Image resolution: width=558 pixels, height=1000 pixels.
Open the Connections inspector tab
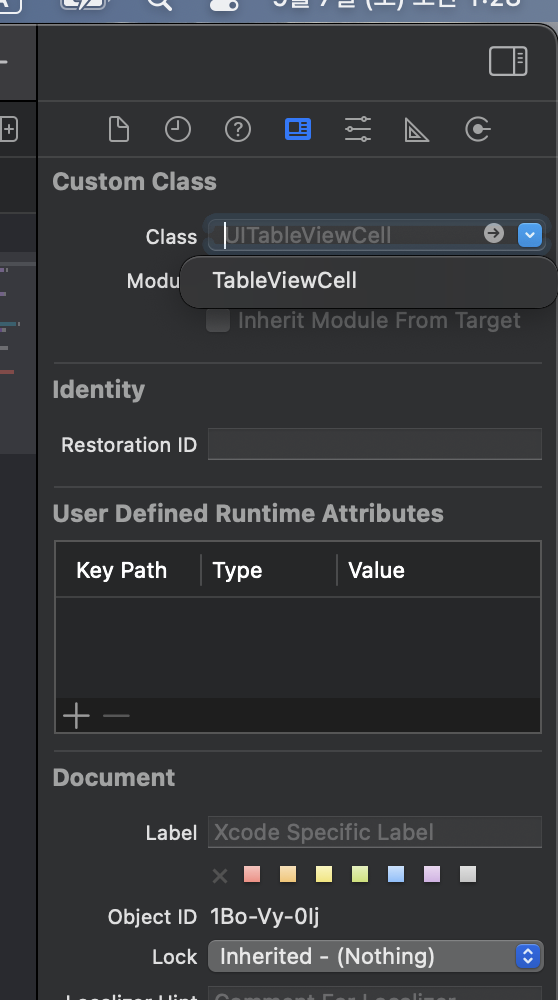[478, 129]
